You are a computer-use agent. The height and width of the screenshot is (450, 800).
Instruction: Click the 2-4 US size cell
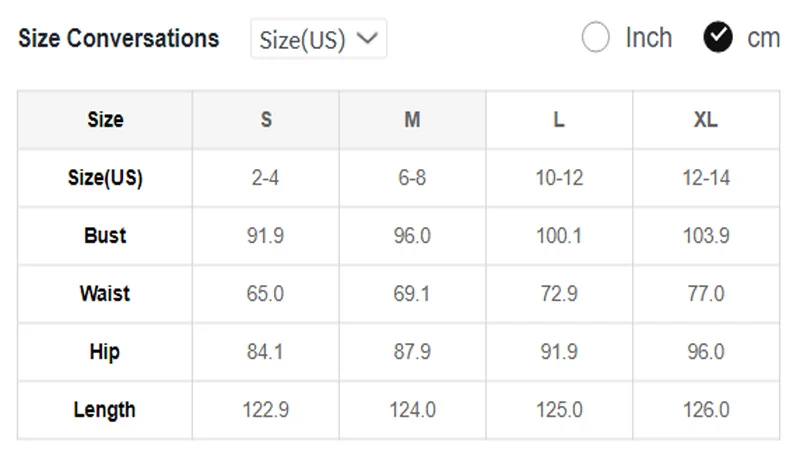pyautogui.click(x=266, y=178)
